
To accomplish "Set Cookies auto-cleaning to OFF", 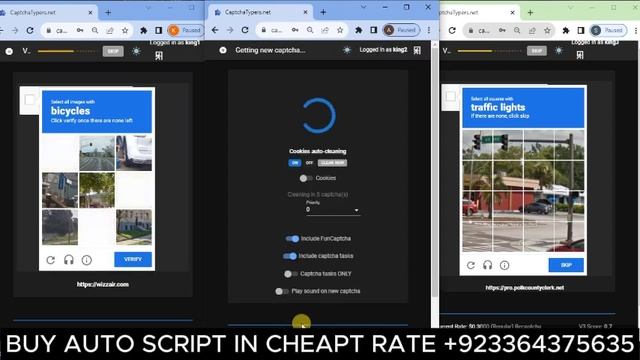I will [309, 162].
